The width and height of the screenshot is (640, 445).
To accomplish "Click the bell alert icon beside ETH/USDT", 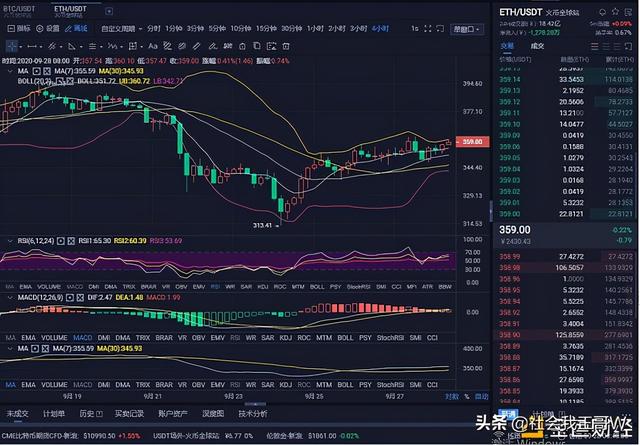I will click(602, 12).
